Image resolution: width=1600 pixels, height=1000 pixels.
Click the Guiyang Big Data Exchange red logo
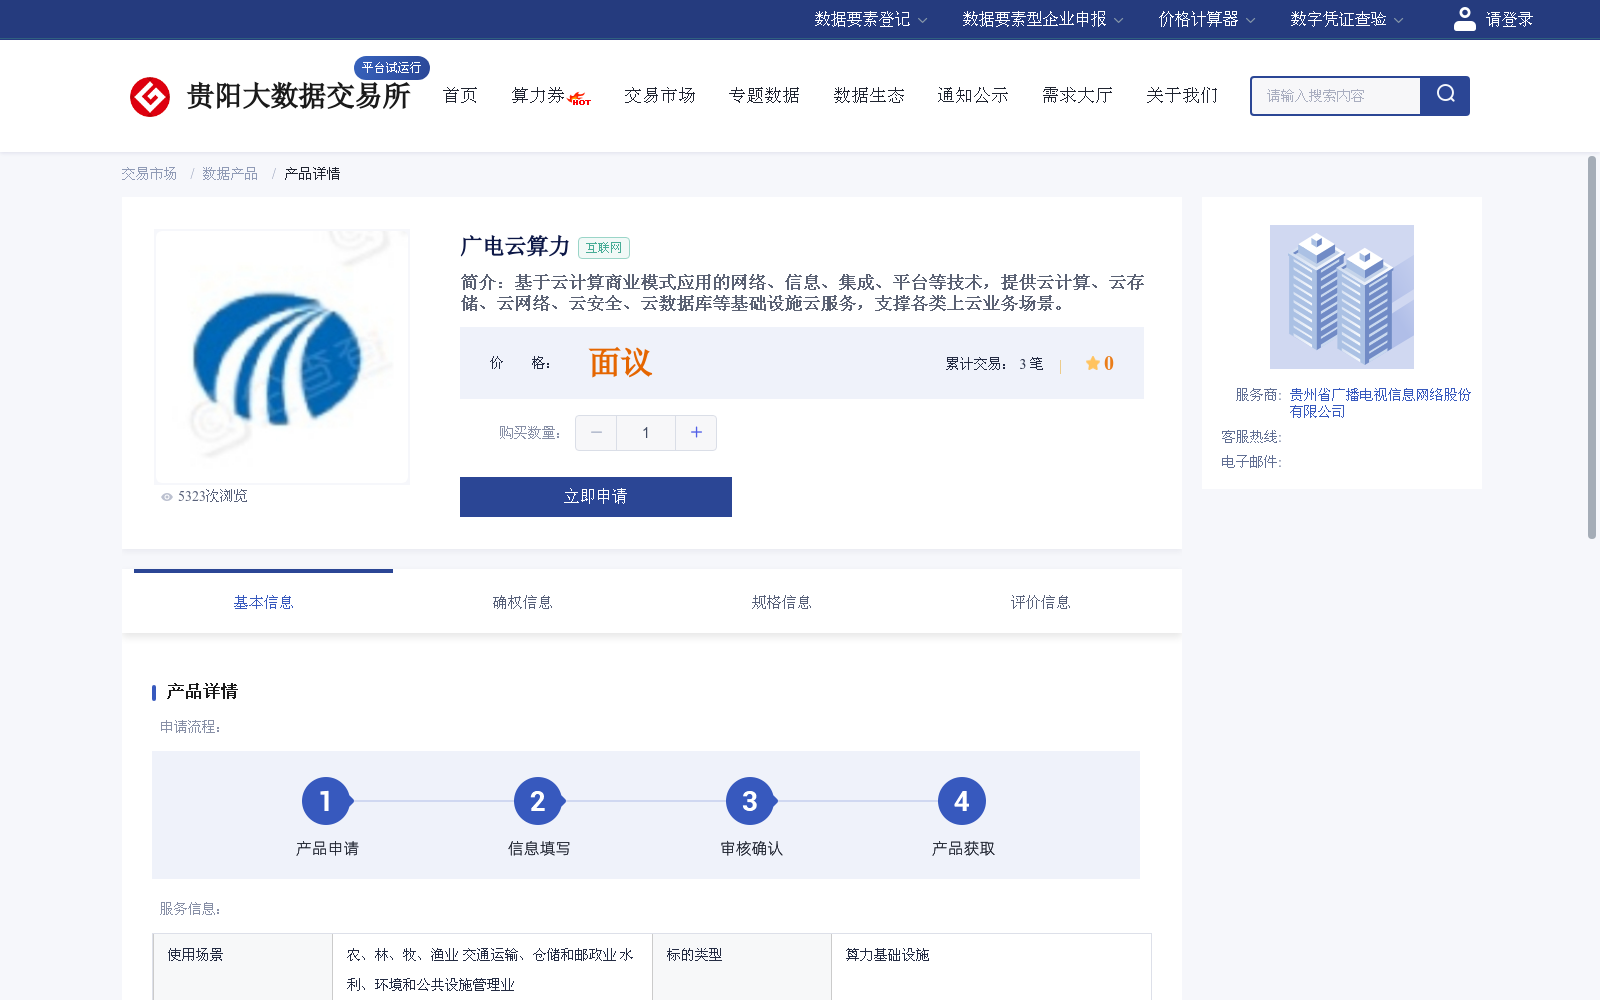coord(150,97)
